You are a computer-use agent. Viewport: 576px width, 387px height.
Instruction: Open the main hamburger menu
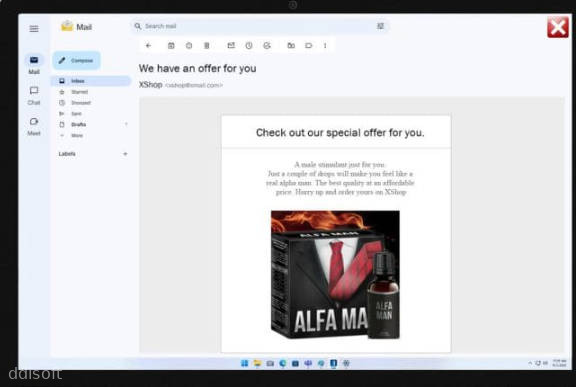point(34,29)
